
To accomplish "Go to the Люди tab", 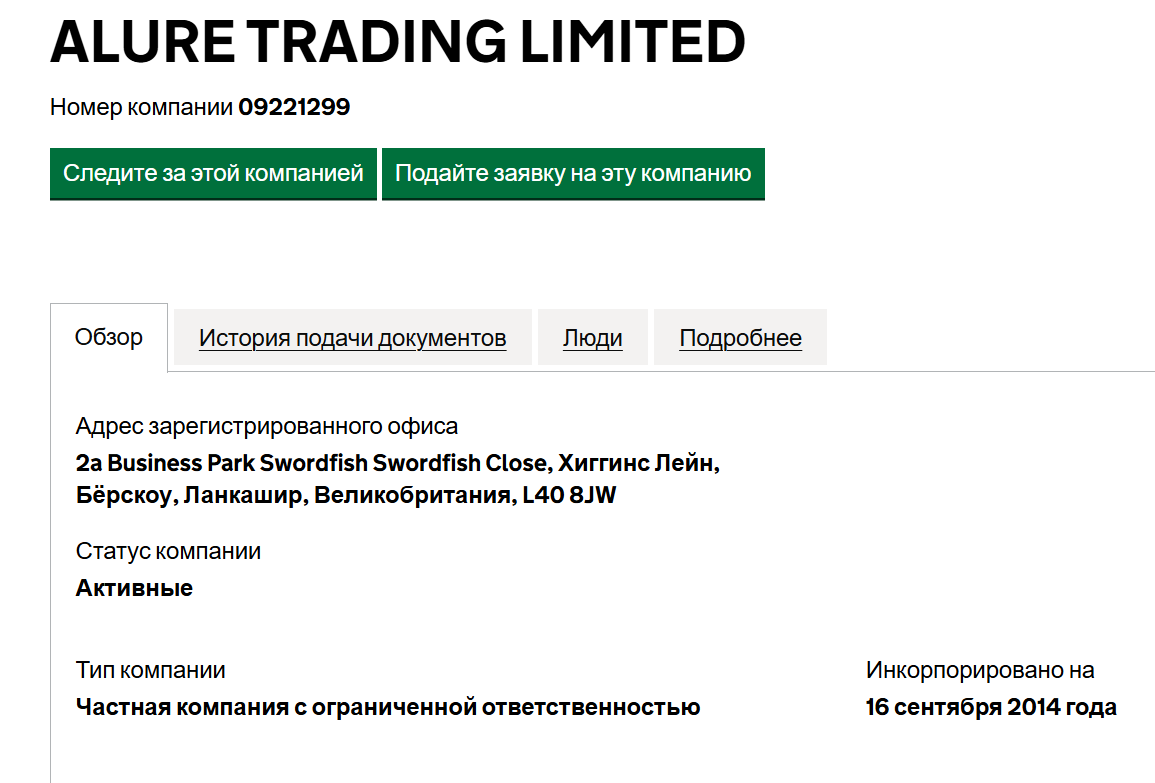I will pyautogui.click(x=592, y=338).
